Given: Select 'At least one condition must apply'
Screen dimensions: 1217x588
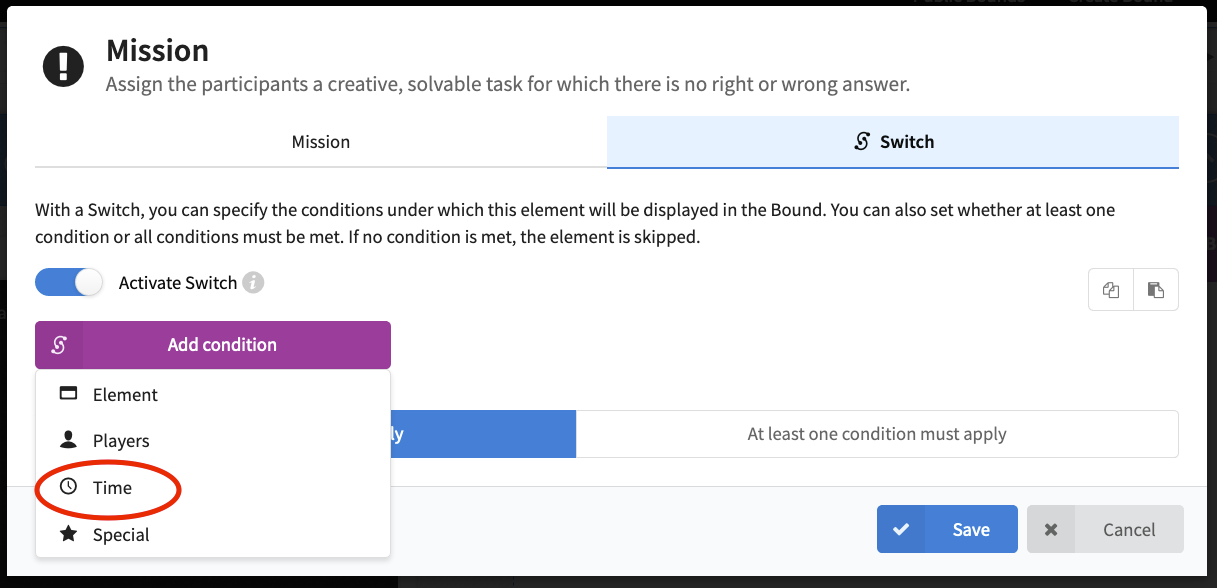Looking at the screenshot, I should (877, 434).
